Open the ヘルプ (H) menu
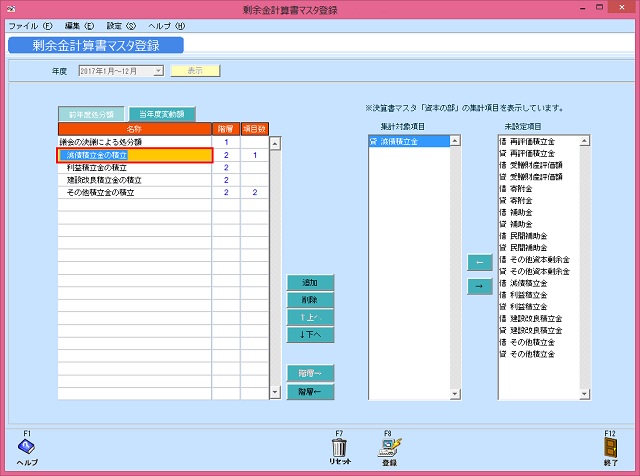 (x=167, y=26)
